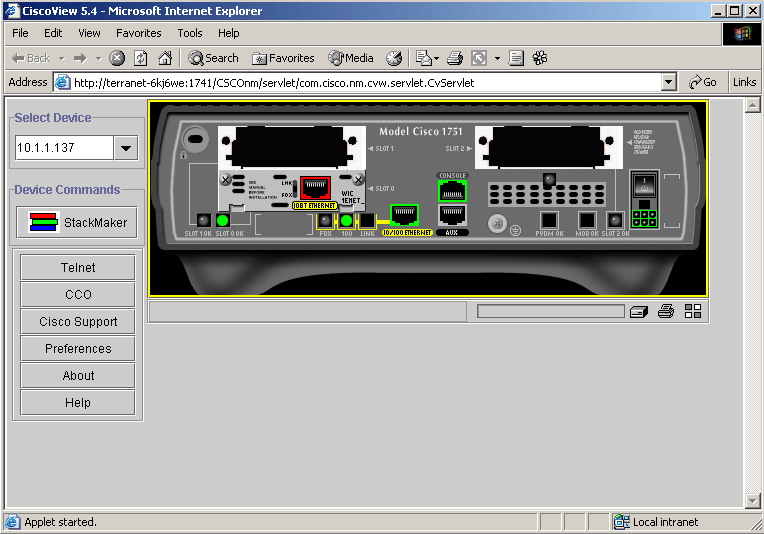Open the Edit menu
Screen dimensions: 764x534
(53, 33)
